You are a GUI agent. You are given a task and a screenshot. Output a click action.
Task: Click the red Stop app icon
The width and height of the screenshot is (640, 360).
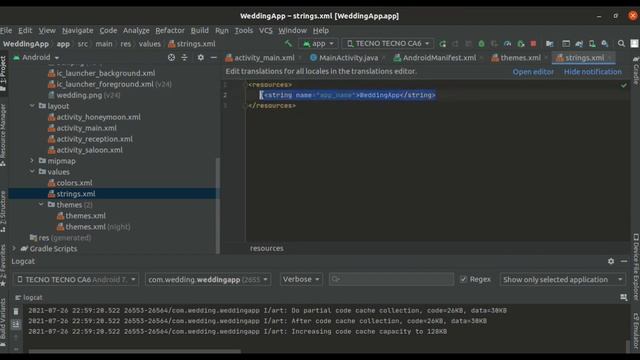click(533, 44)
